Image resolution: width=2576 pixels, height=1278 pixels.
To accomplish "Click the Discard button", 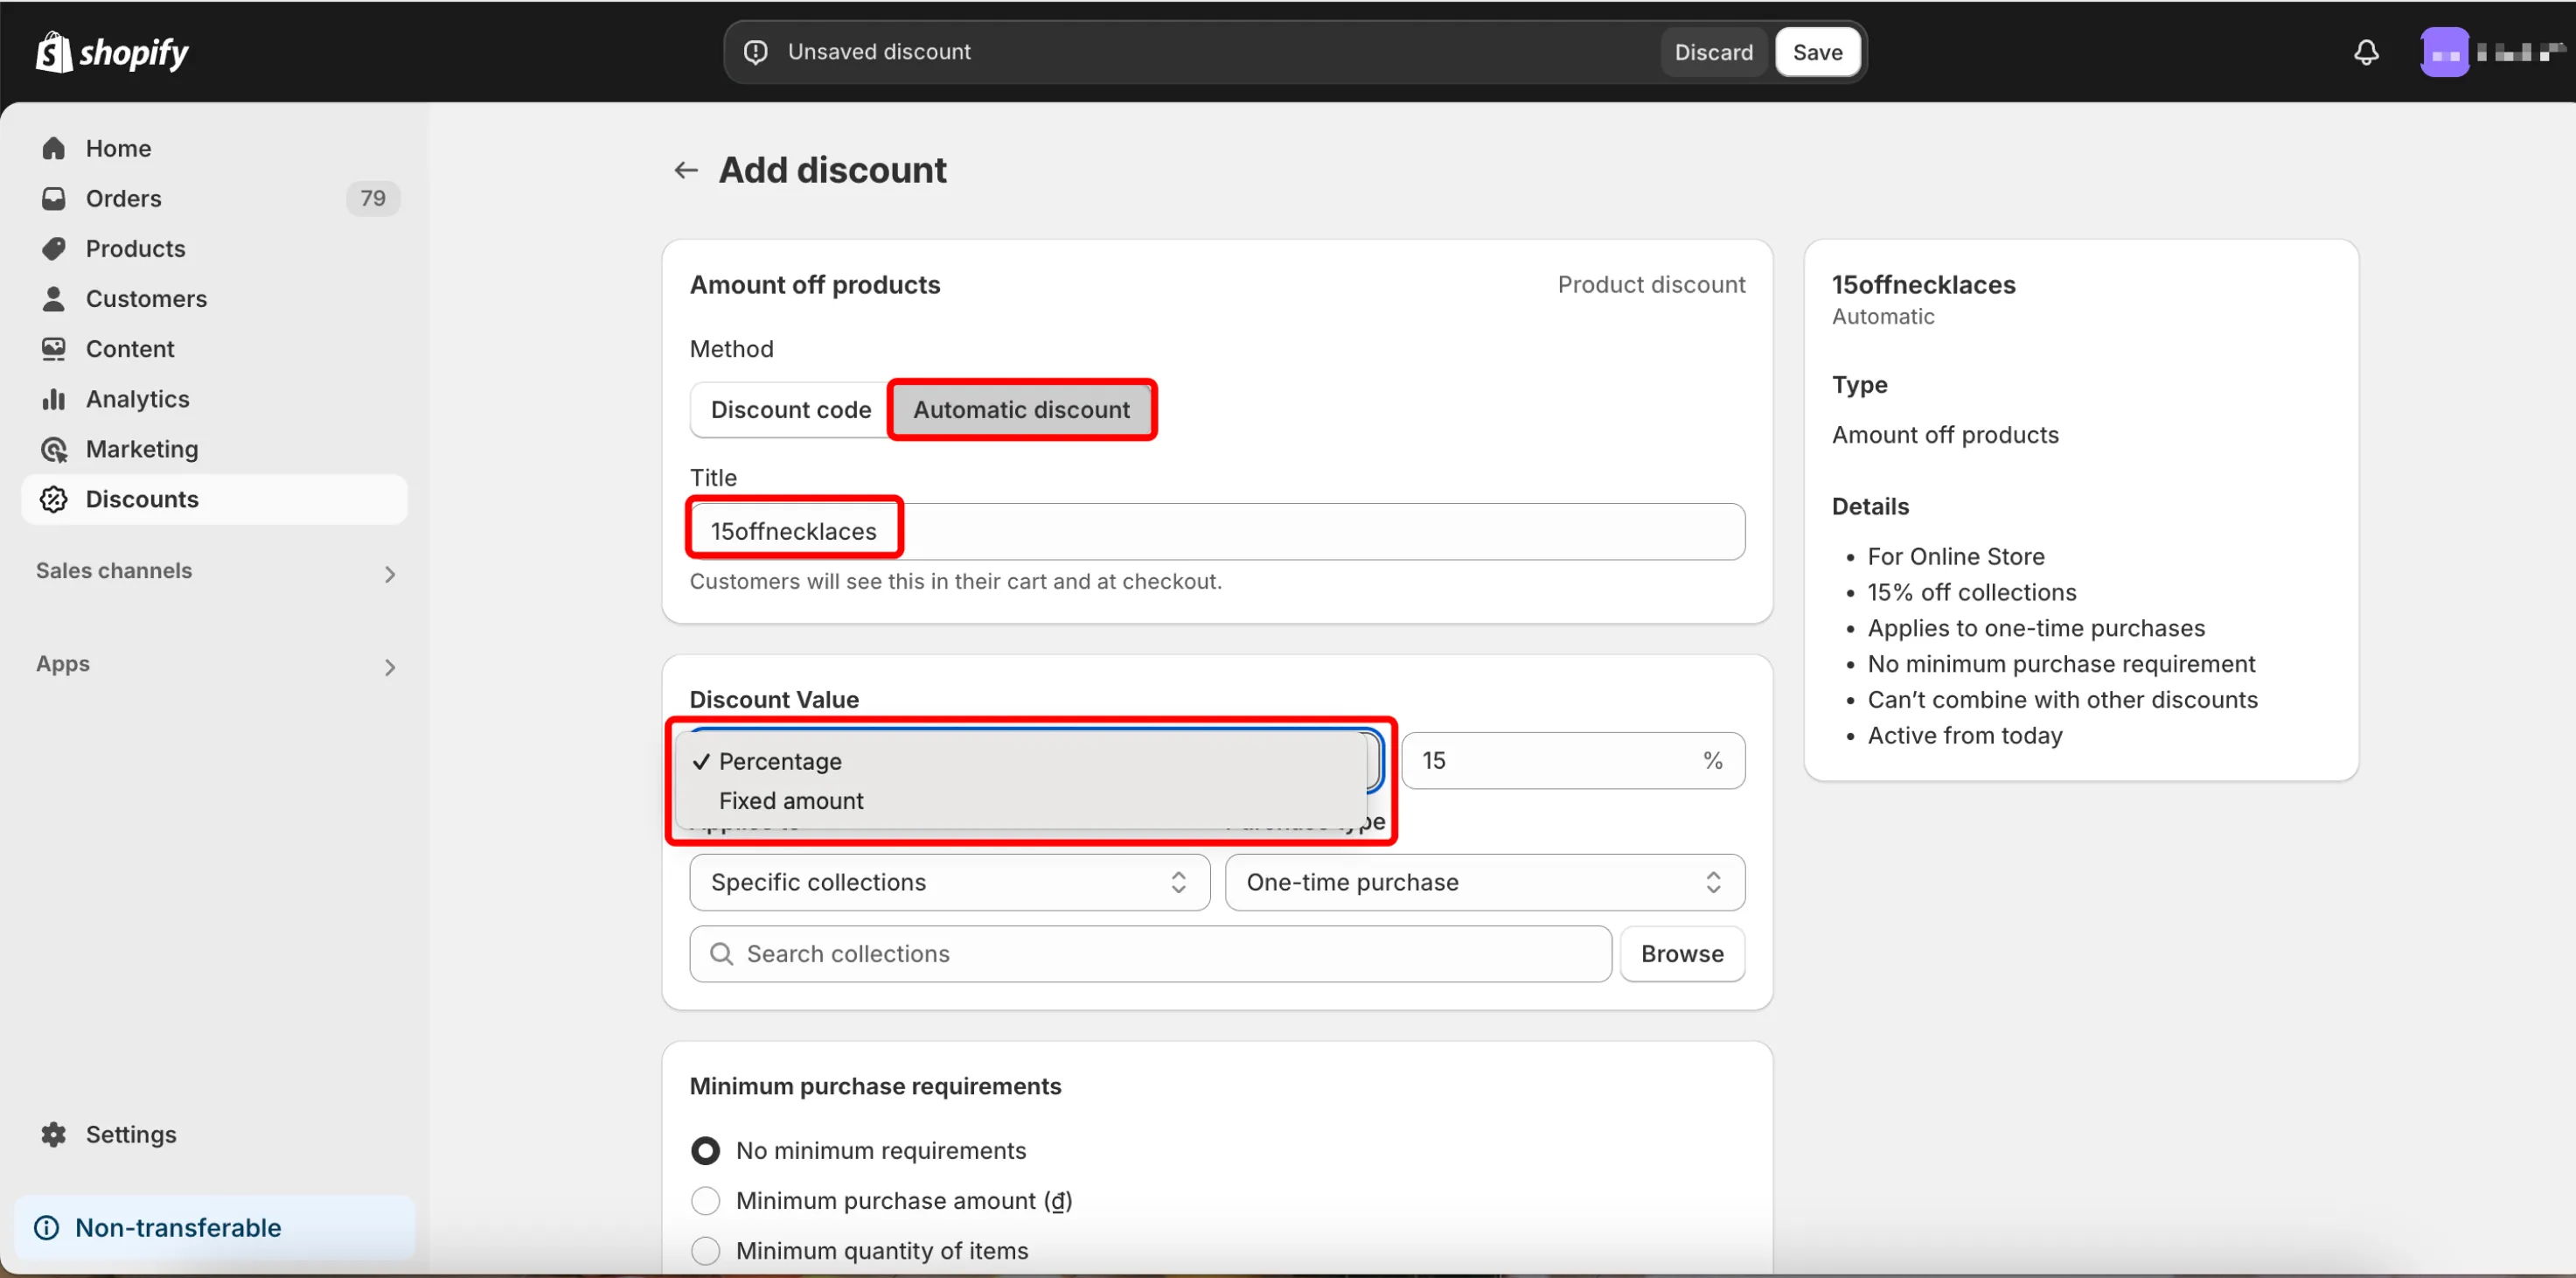I will (1714, 52).
